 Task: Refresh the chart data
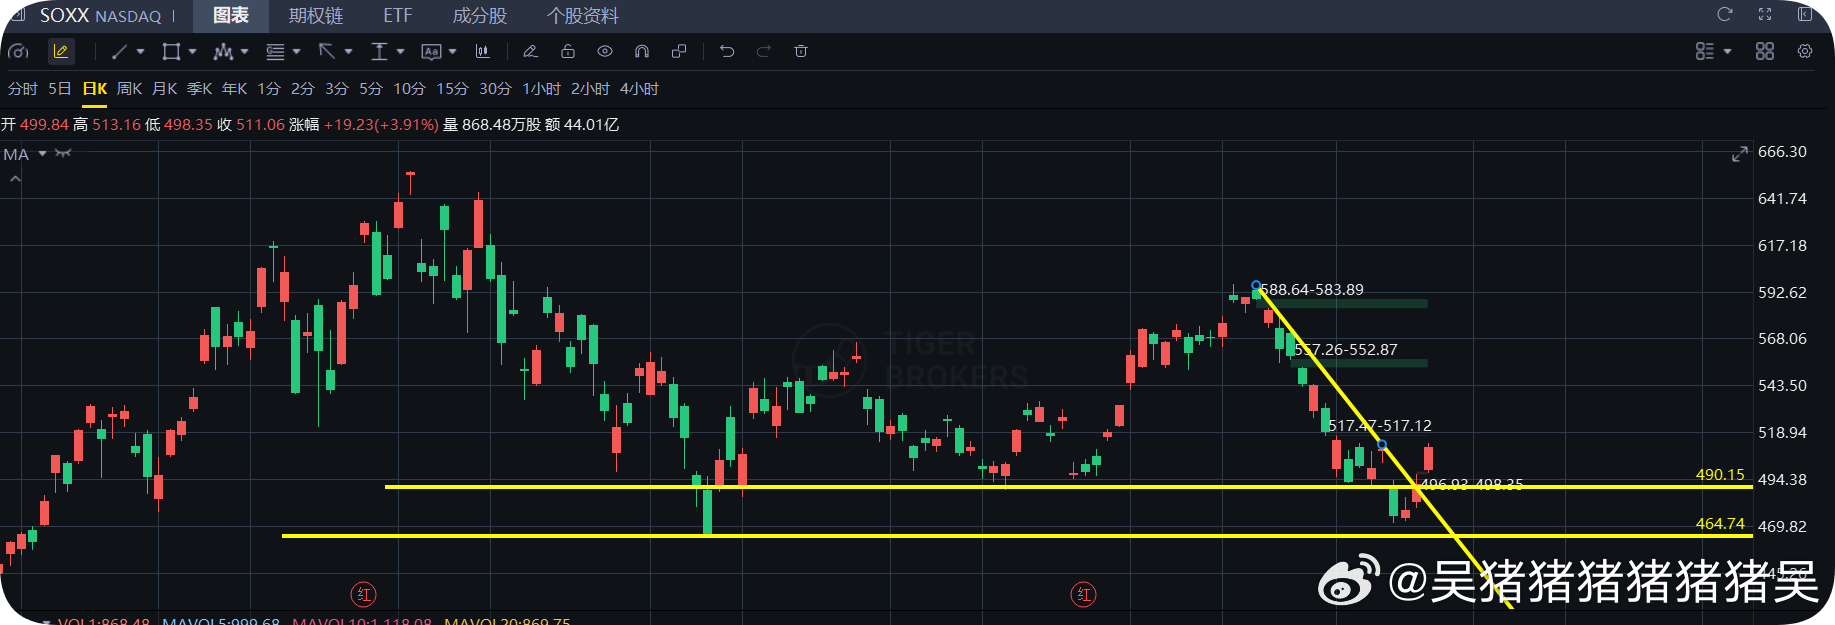(1725, 14)
